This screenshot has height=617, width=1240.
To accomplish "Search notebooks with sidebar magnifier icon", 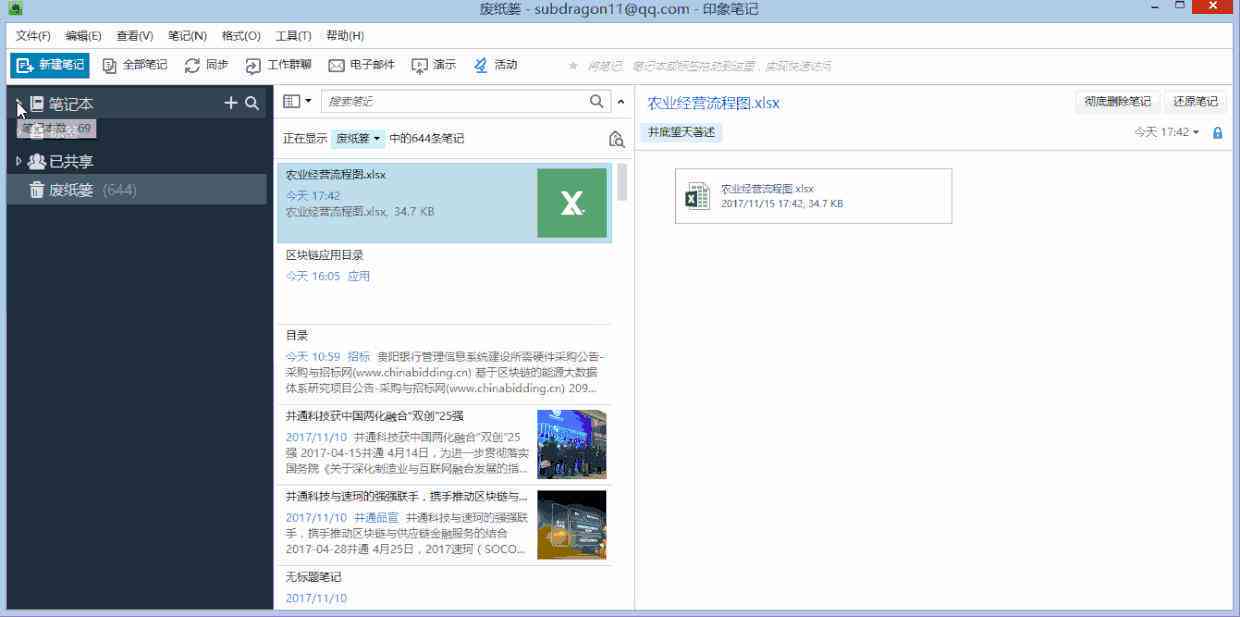I will tap(252, 103).
